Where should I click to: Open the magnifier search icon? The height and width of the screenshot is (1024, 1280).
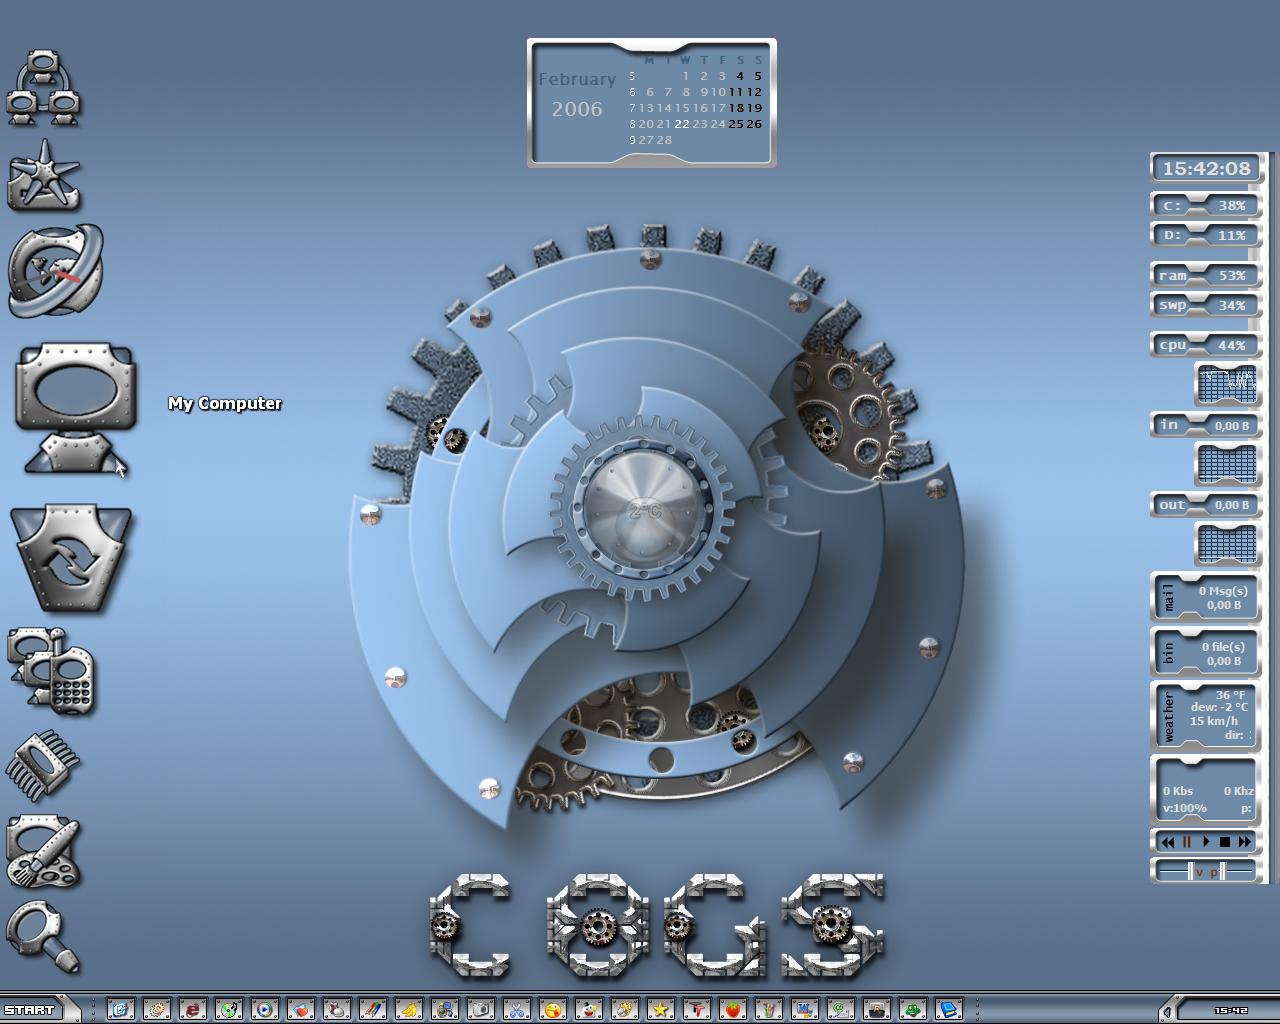tap(43, 937)
